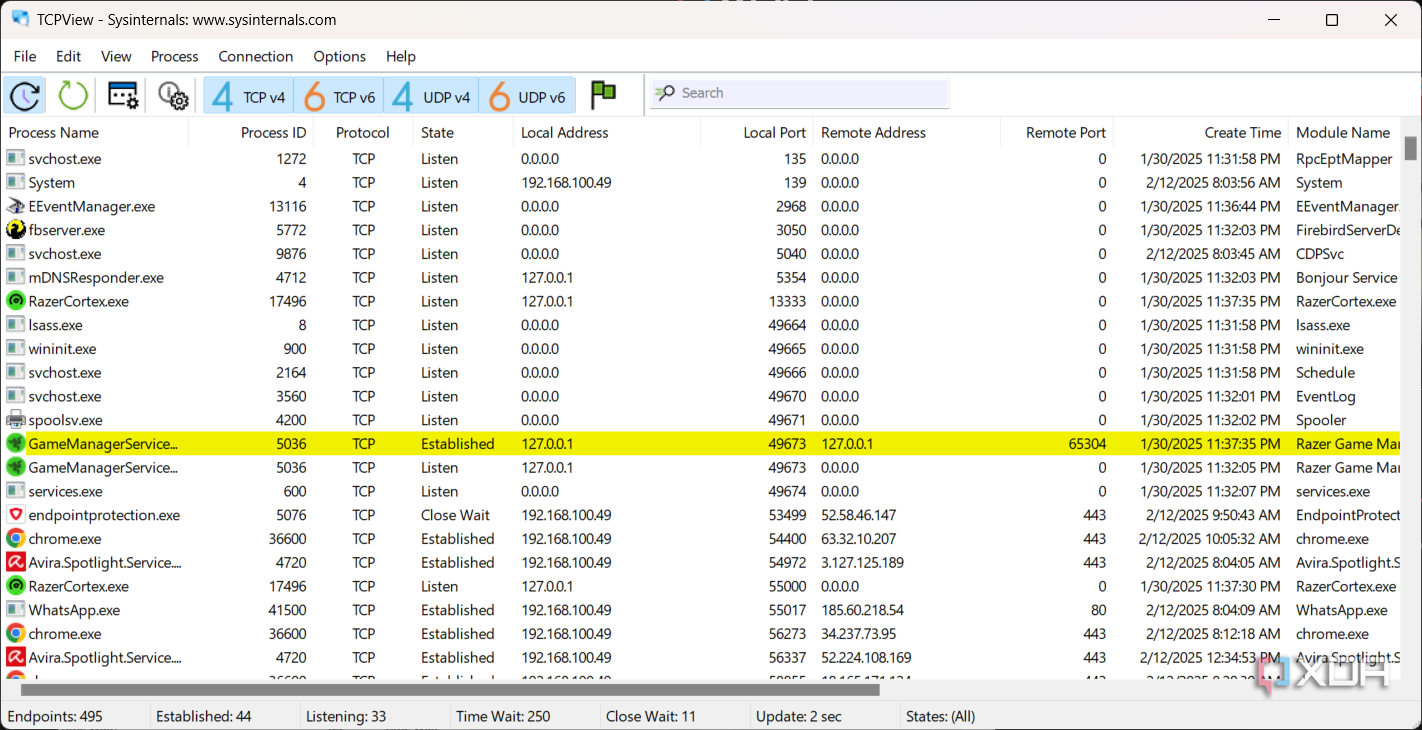Click the vertical scrollbar thumb

coord(1411,148)
